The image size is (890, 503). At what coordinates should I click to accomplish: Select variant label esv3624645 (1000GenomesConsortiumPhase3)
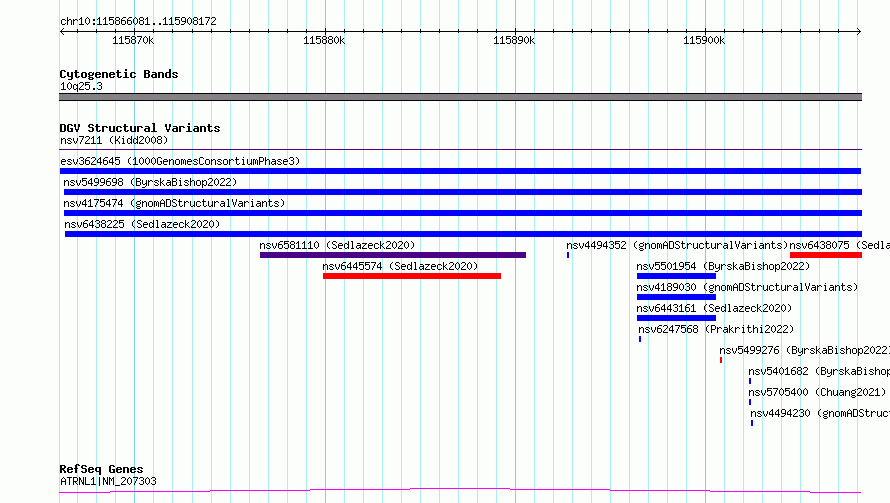tap(180, 161)
